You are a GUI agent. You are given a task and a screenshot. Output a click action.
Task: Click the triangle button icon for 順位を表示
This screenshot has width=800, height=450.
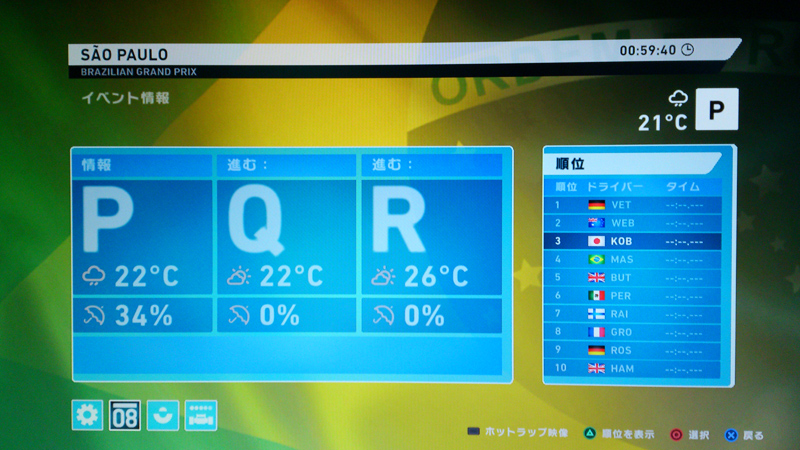(x=590, y=433)
